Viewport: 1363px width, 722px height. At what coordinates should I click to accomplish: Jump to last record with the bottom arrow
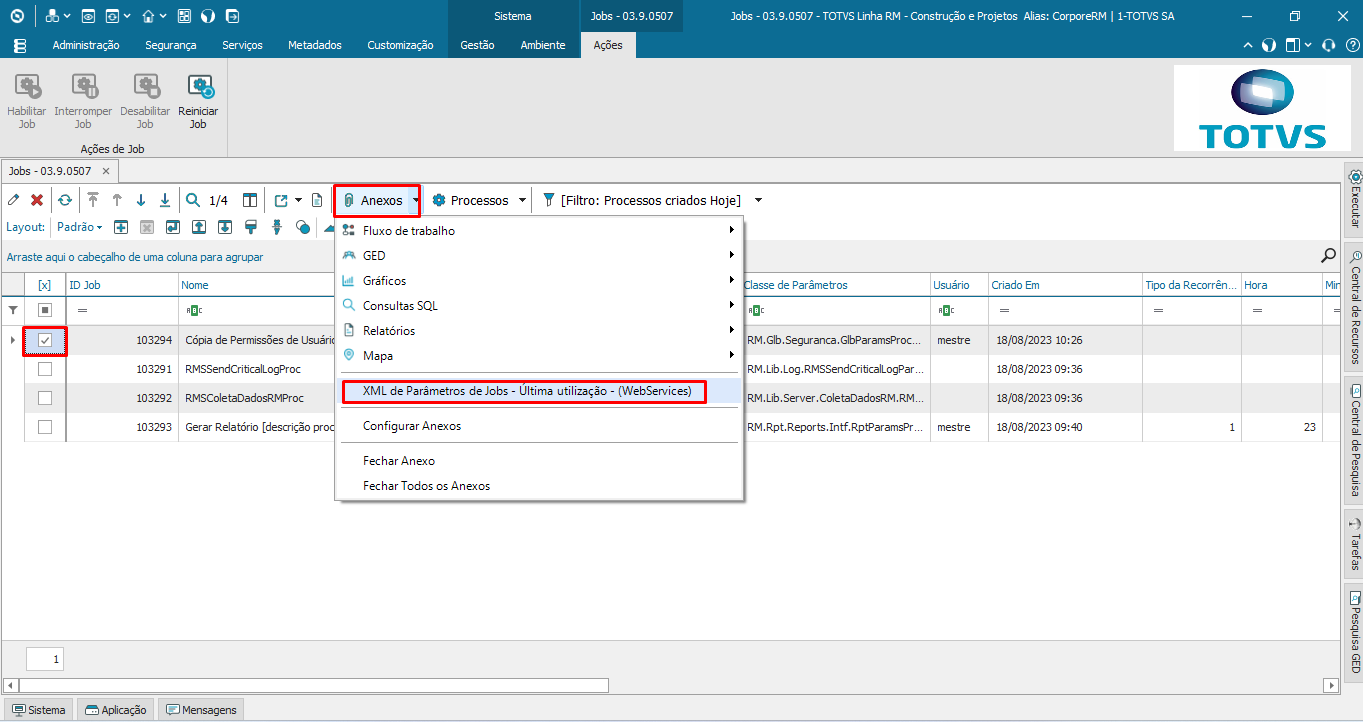coord(165,200)
